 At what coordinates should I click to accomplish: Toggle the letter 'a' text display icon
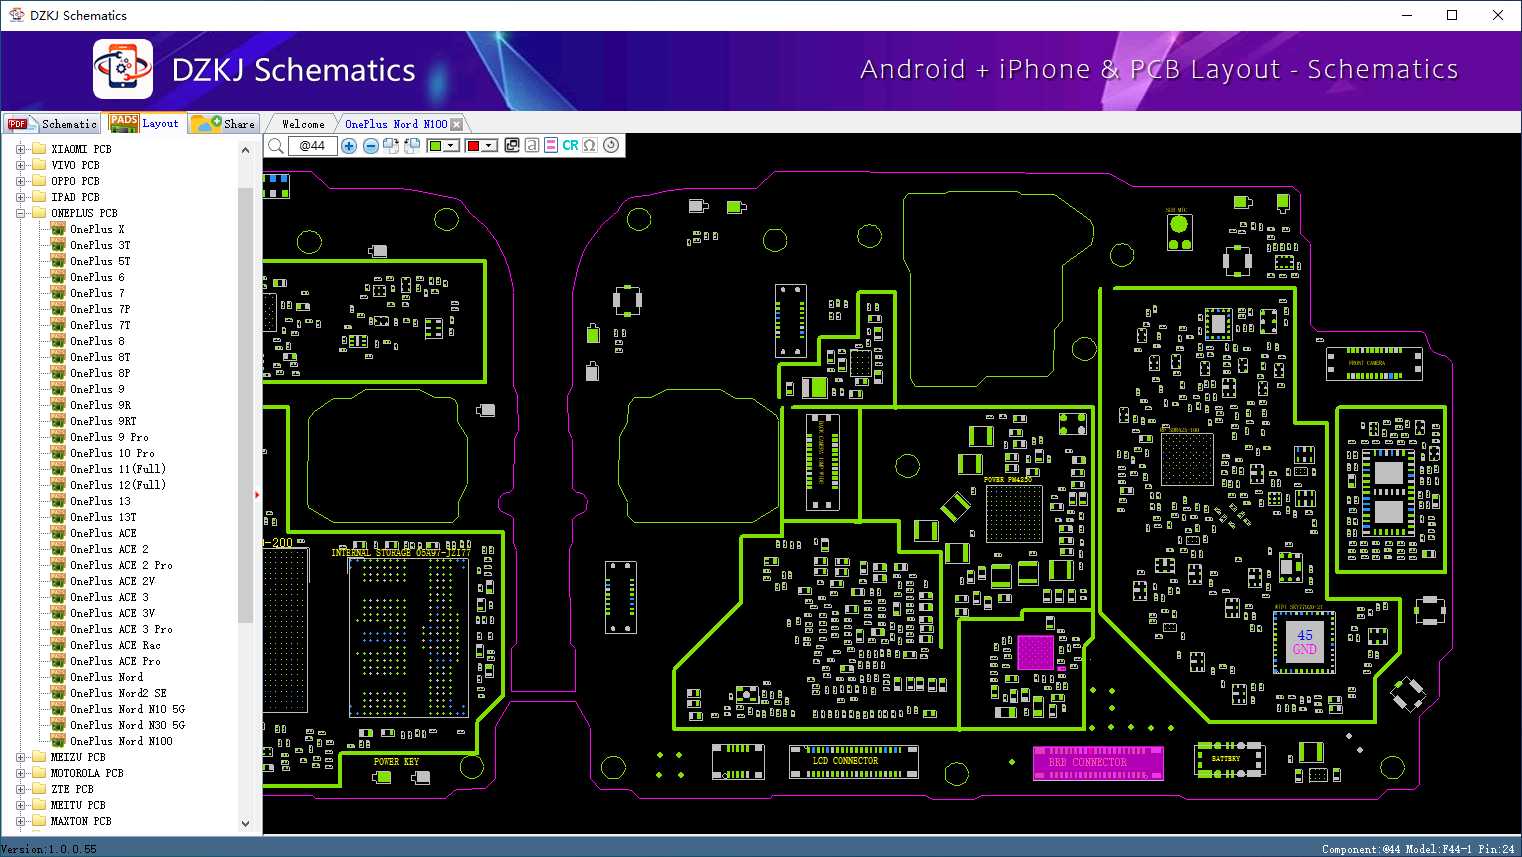532,146
